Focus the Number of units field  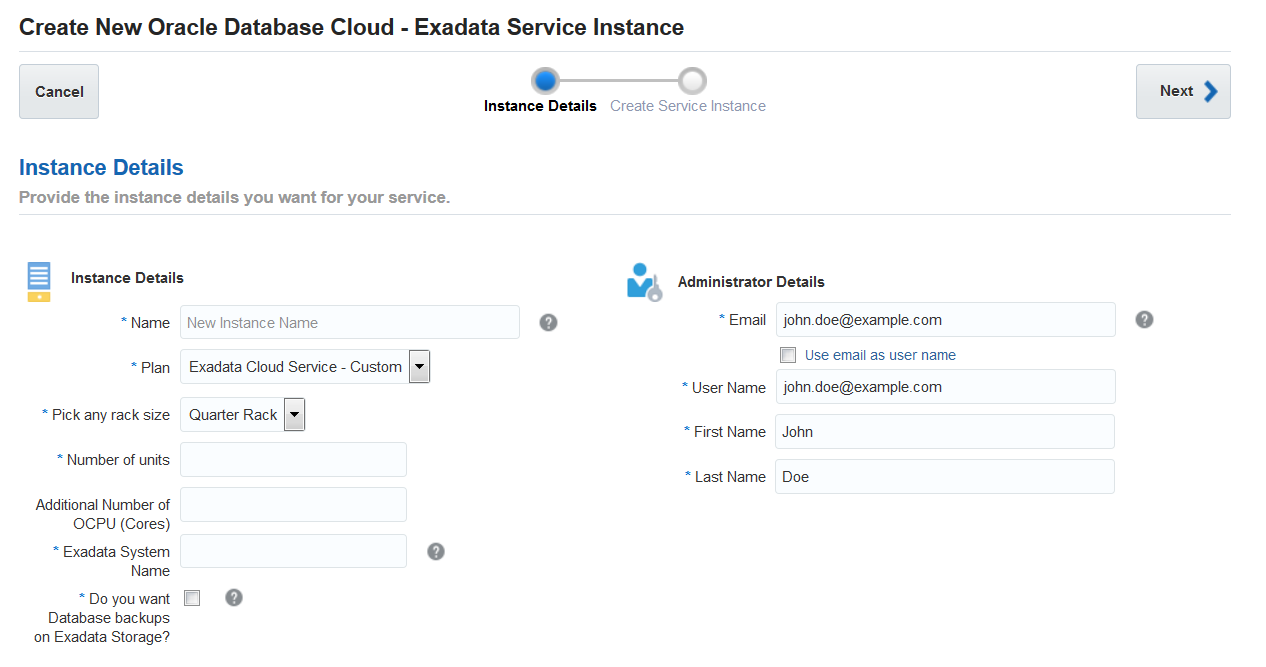293,459
